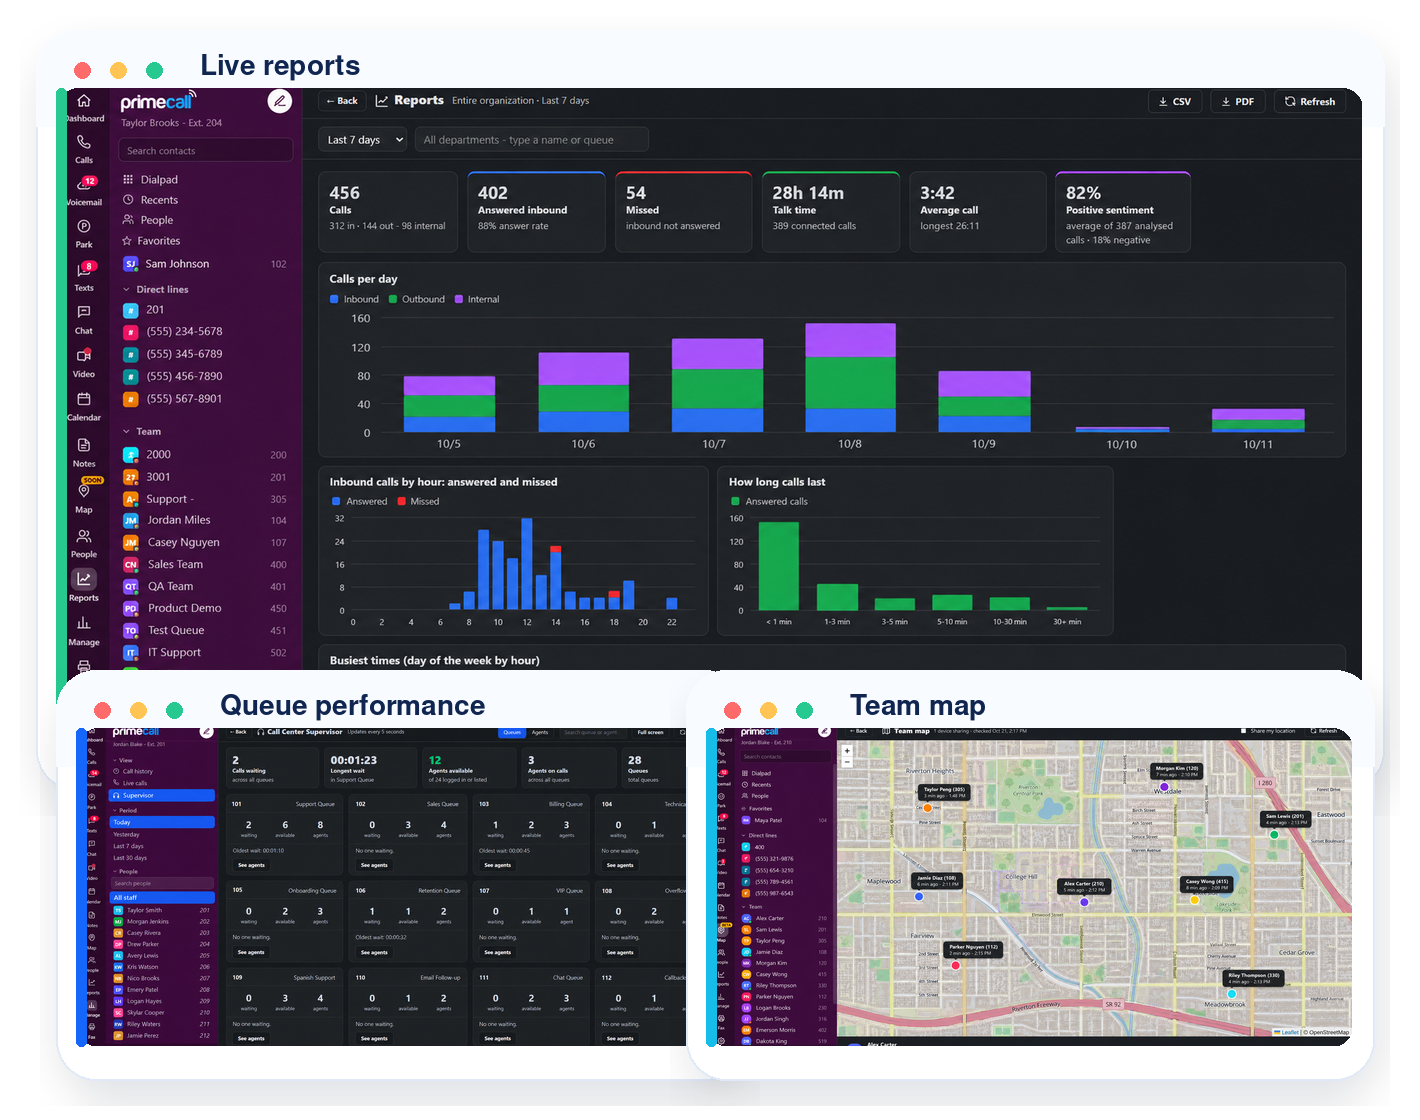Open Video in the Live reports icon rail
1420x1120 pixels.
tap(84, 363)
